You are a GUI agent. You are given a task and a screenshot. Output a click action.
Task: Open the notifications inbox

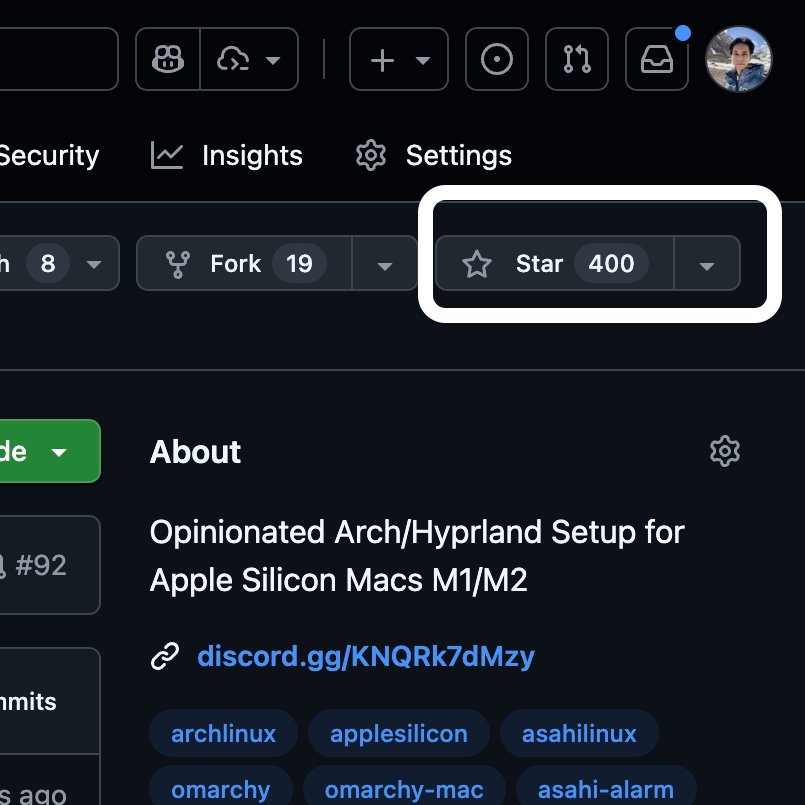[x=657, y=59]
